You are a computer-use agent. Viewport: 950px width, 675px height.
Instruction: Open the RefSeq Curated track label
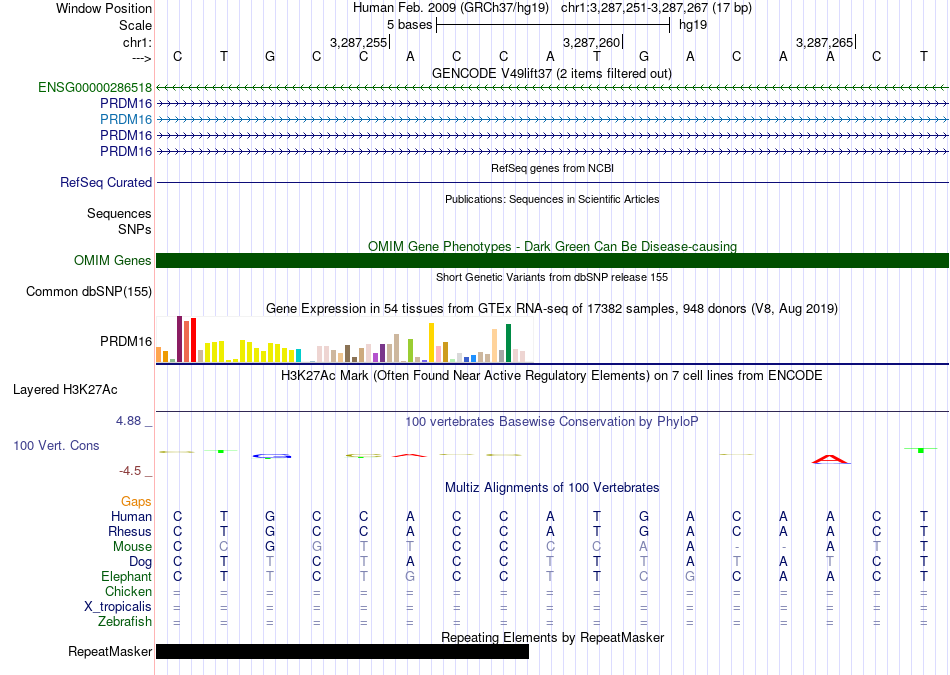[x=106, y=182]
